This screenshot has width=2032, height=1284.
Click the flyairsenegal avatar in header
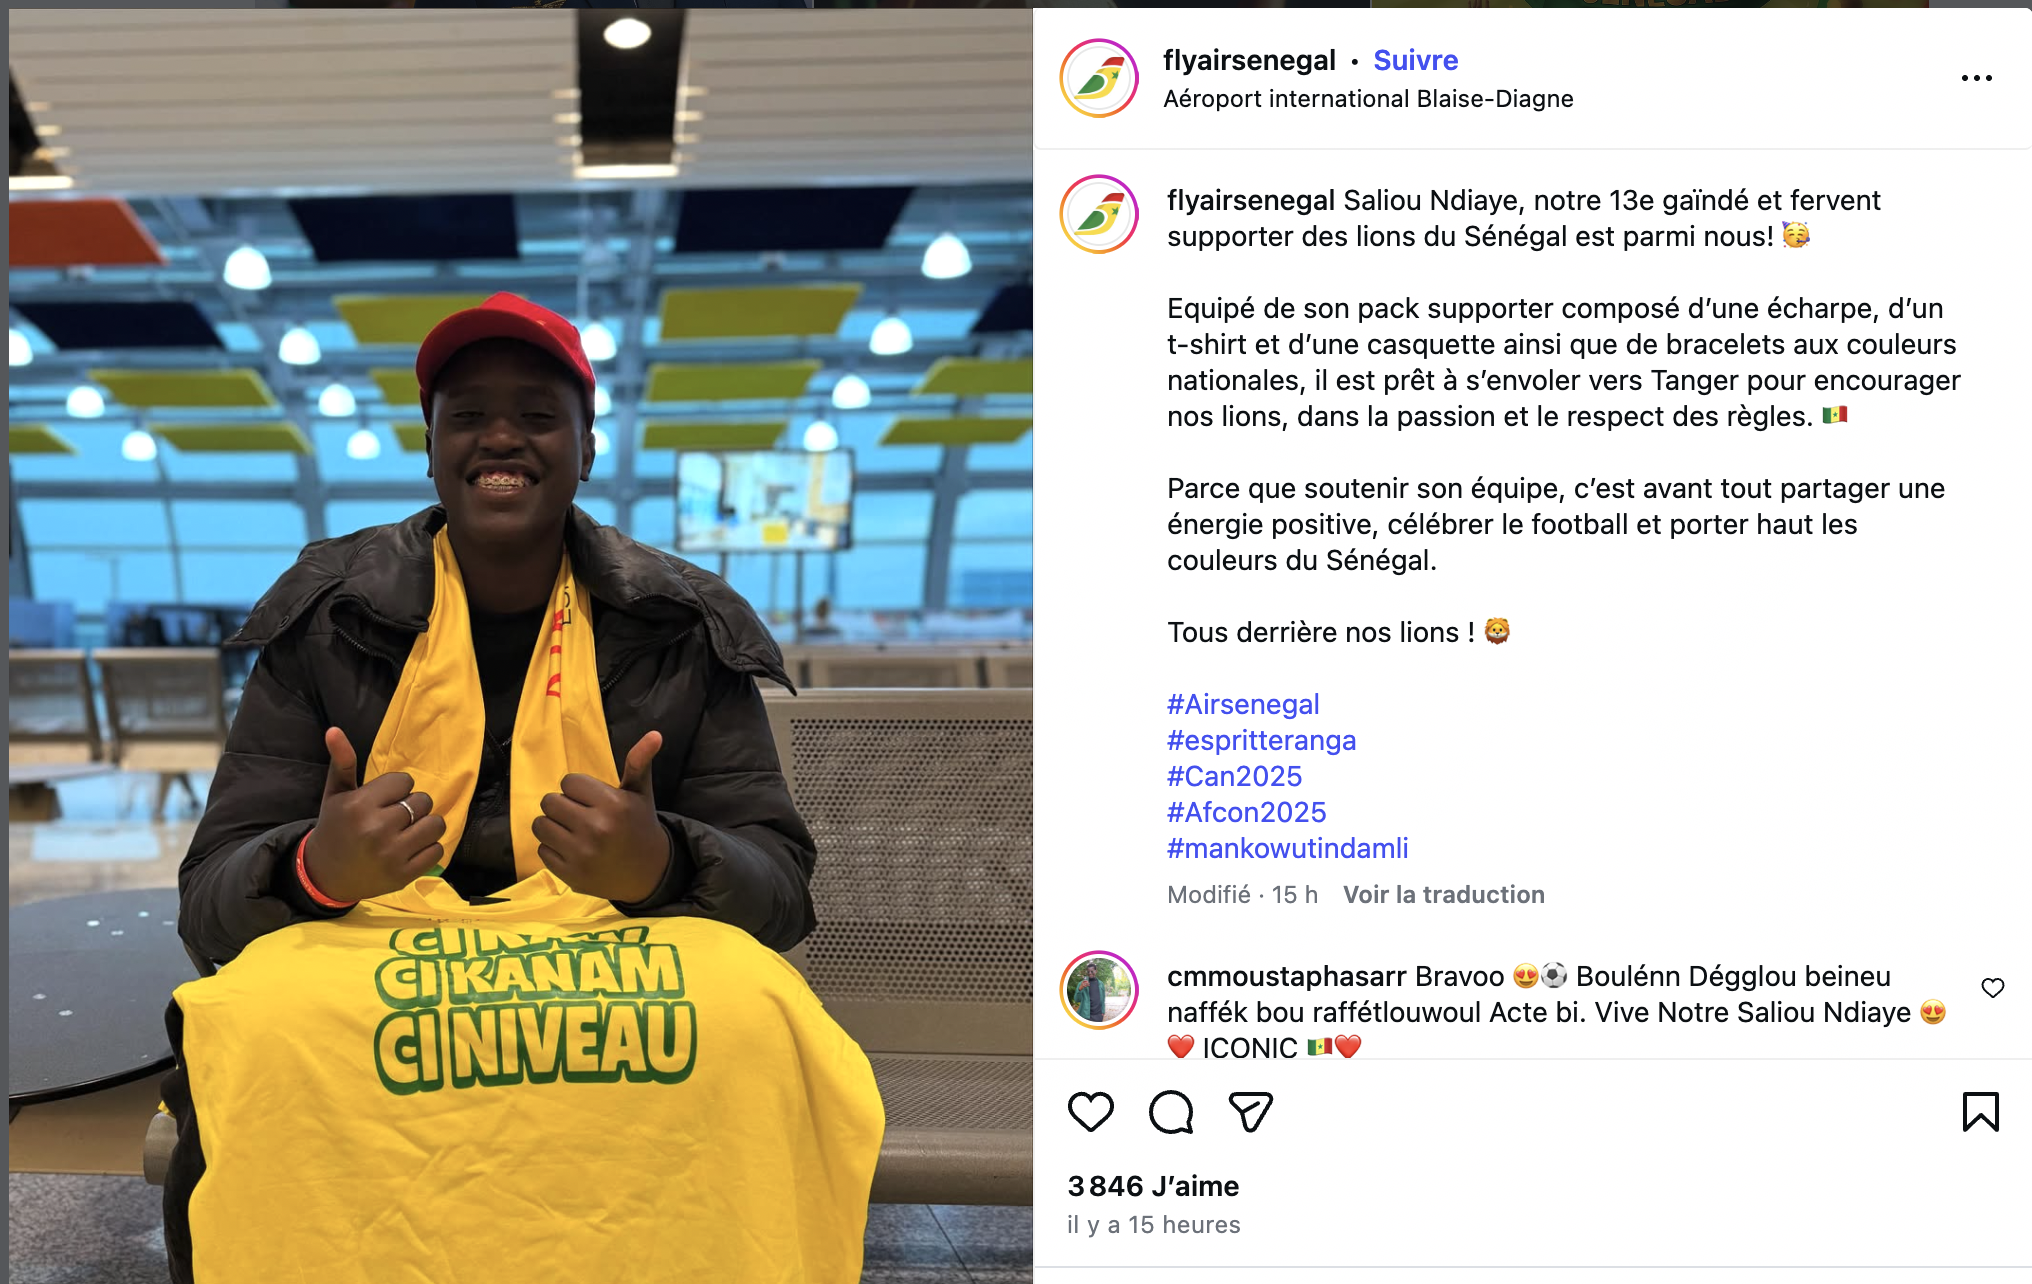pos(1099,78)
